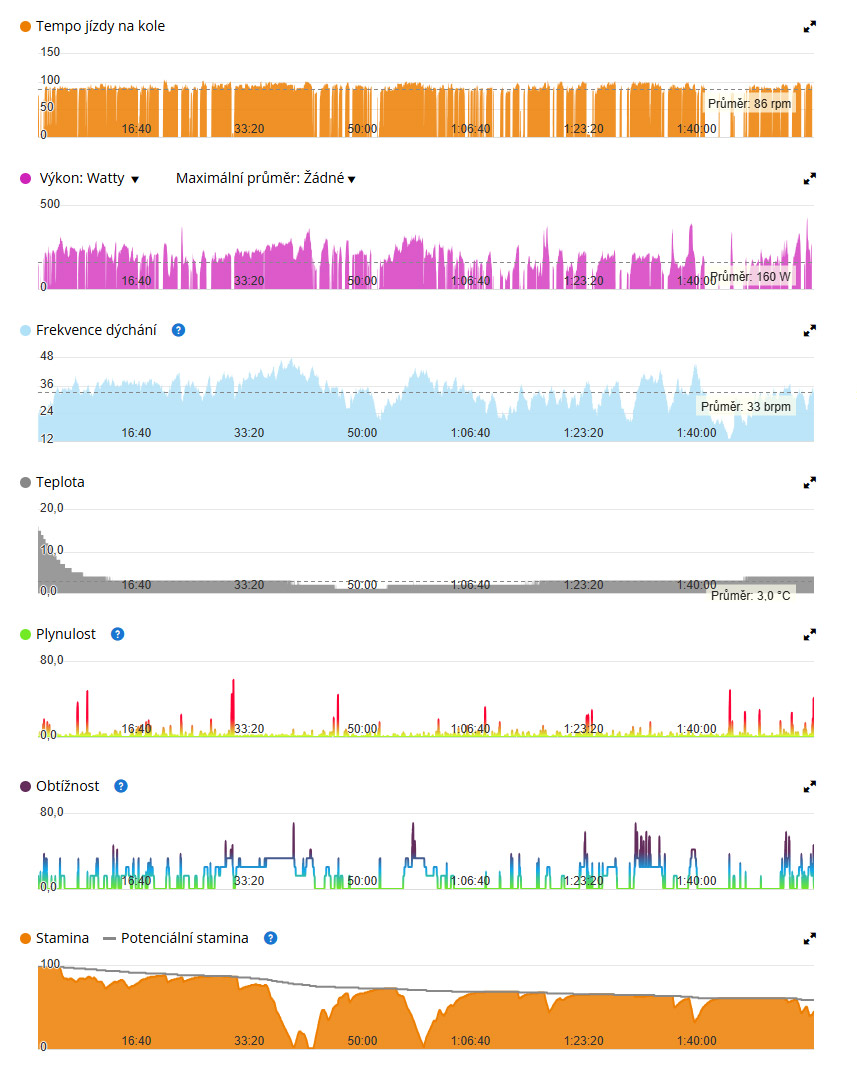This screenshot has height=1068, width=857.
Task: View help info for Potenciální stamina
Action: [x=270, y=938]
